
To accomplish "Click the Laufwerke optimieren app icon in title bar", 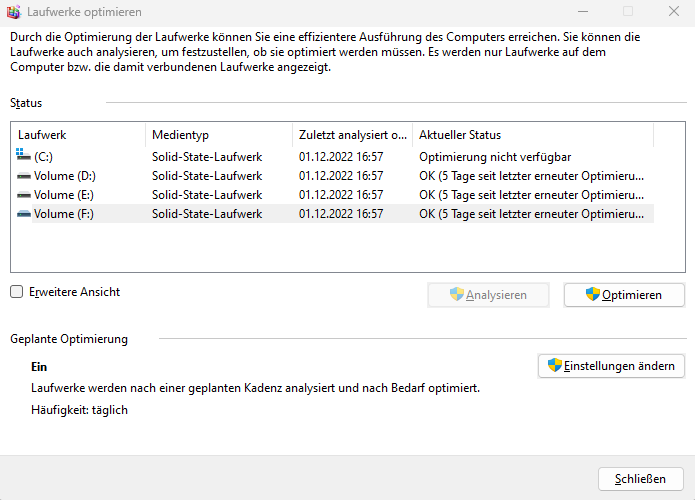I will tap(14, 12).
